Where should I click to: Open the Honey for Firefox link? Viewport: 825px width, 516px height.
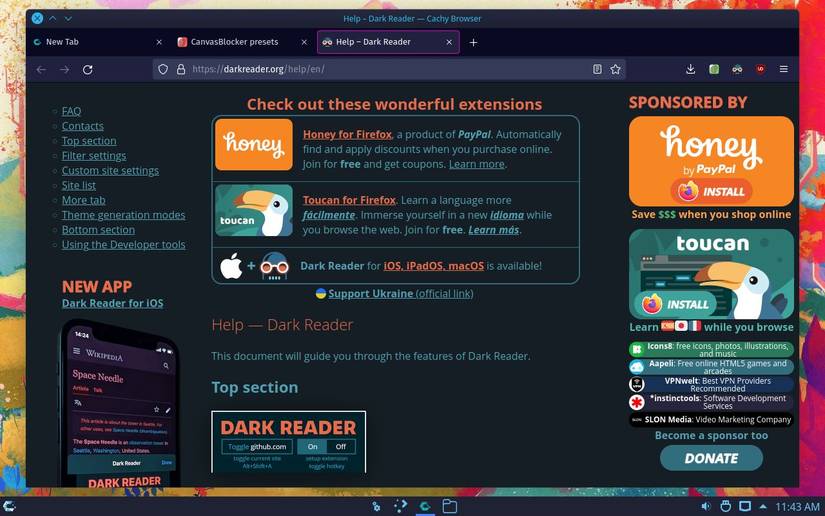coord(347,135)
